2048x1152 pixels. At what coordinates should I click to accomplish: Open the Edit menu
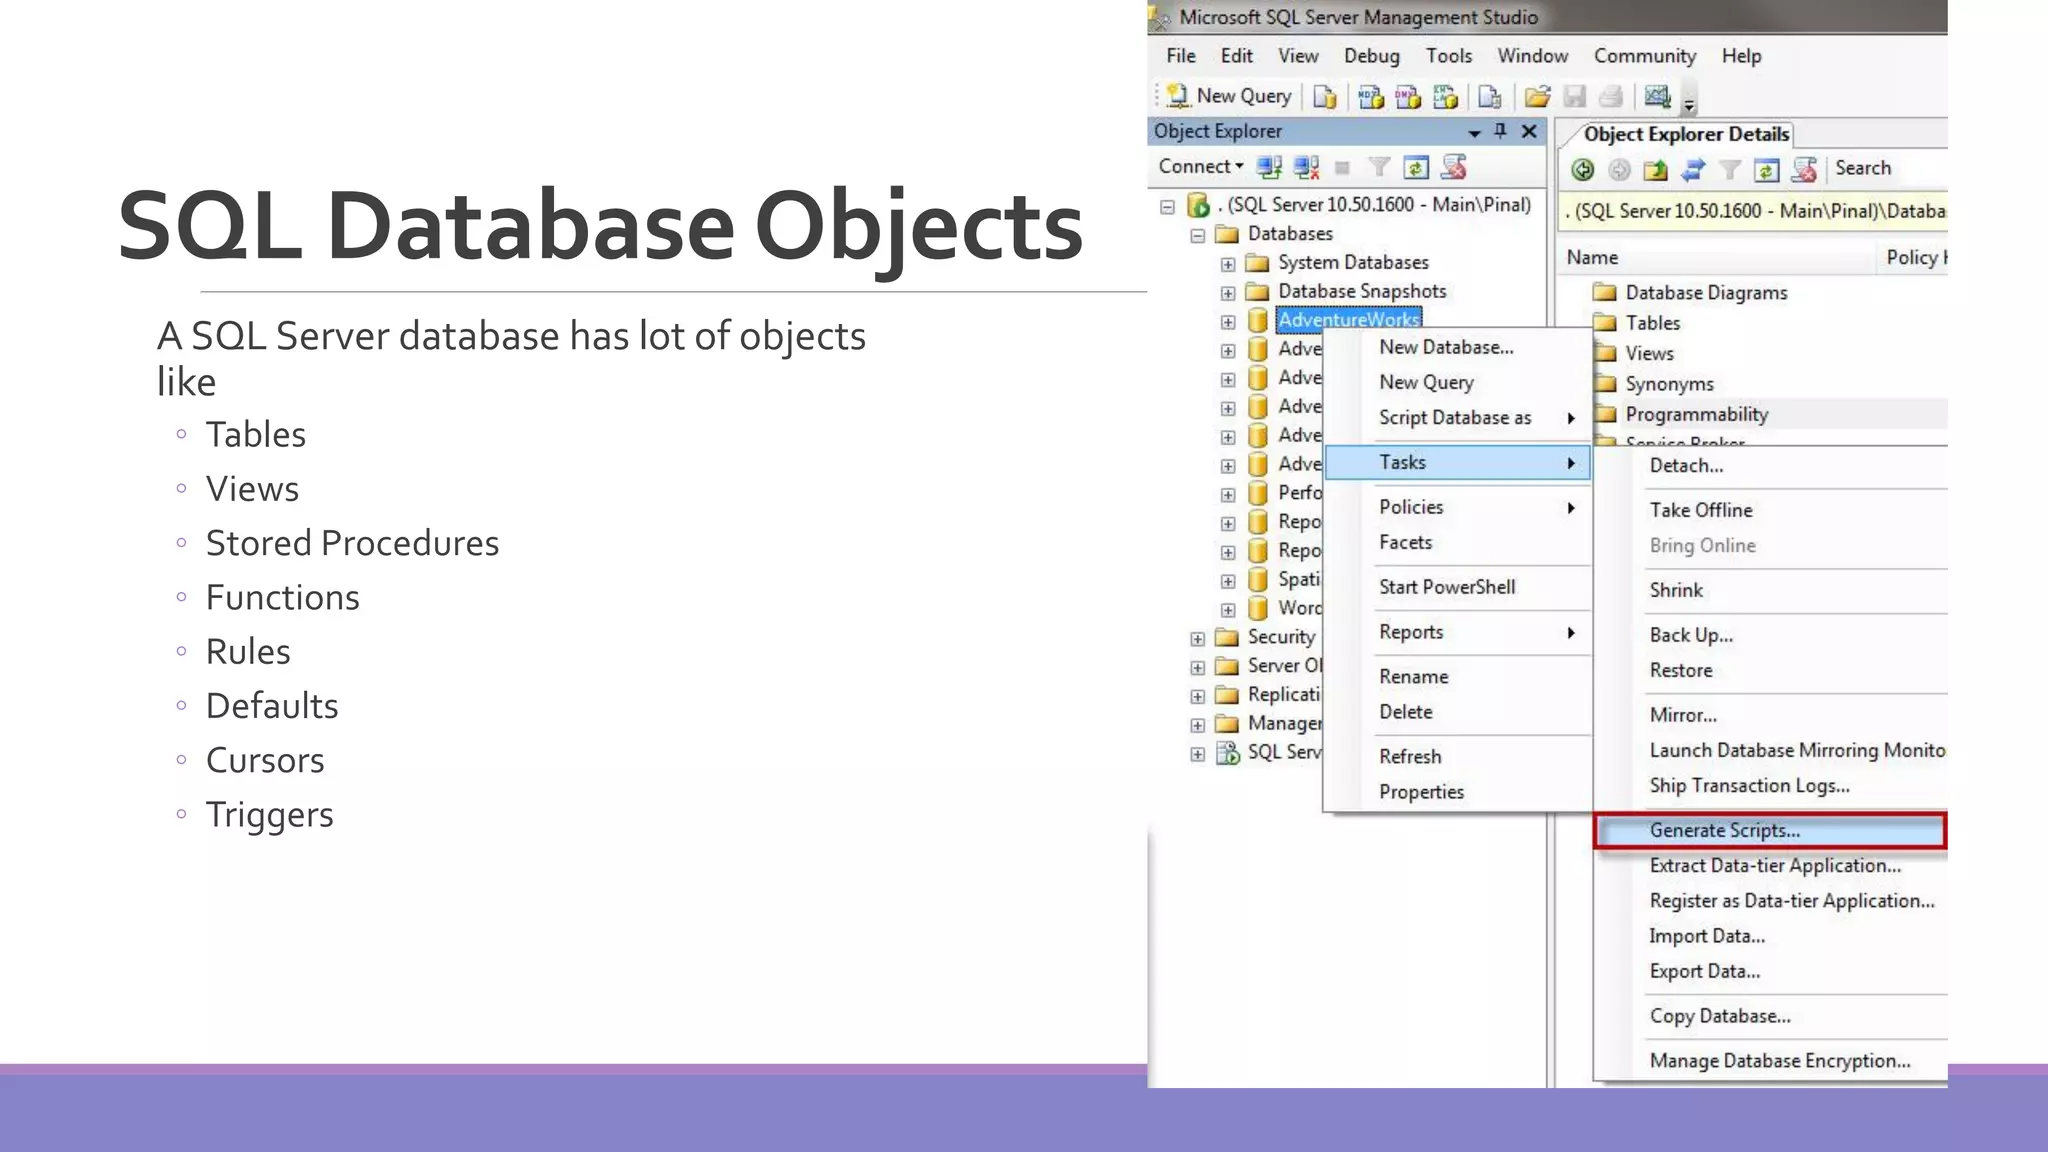[x=1236, y=56]
